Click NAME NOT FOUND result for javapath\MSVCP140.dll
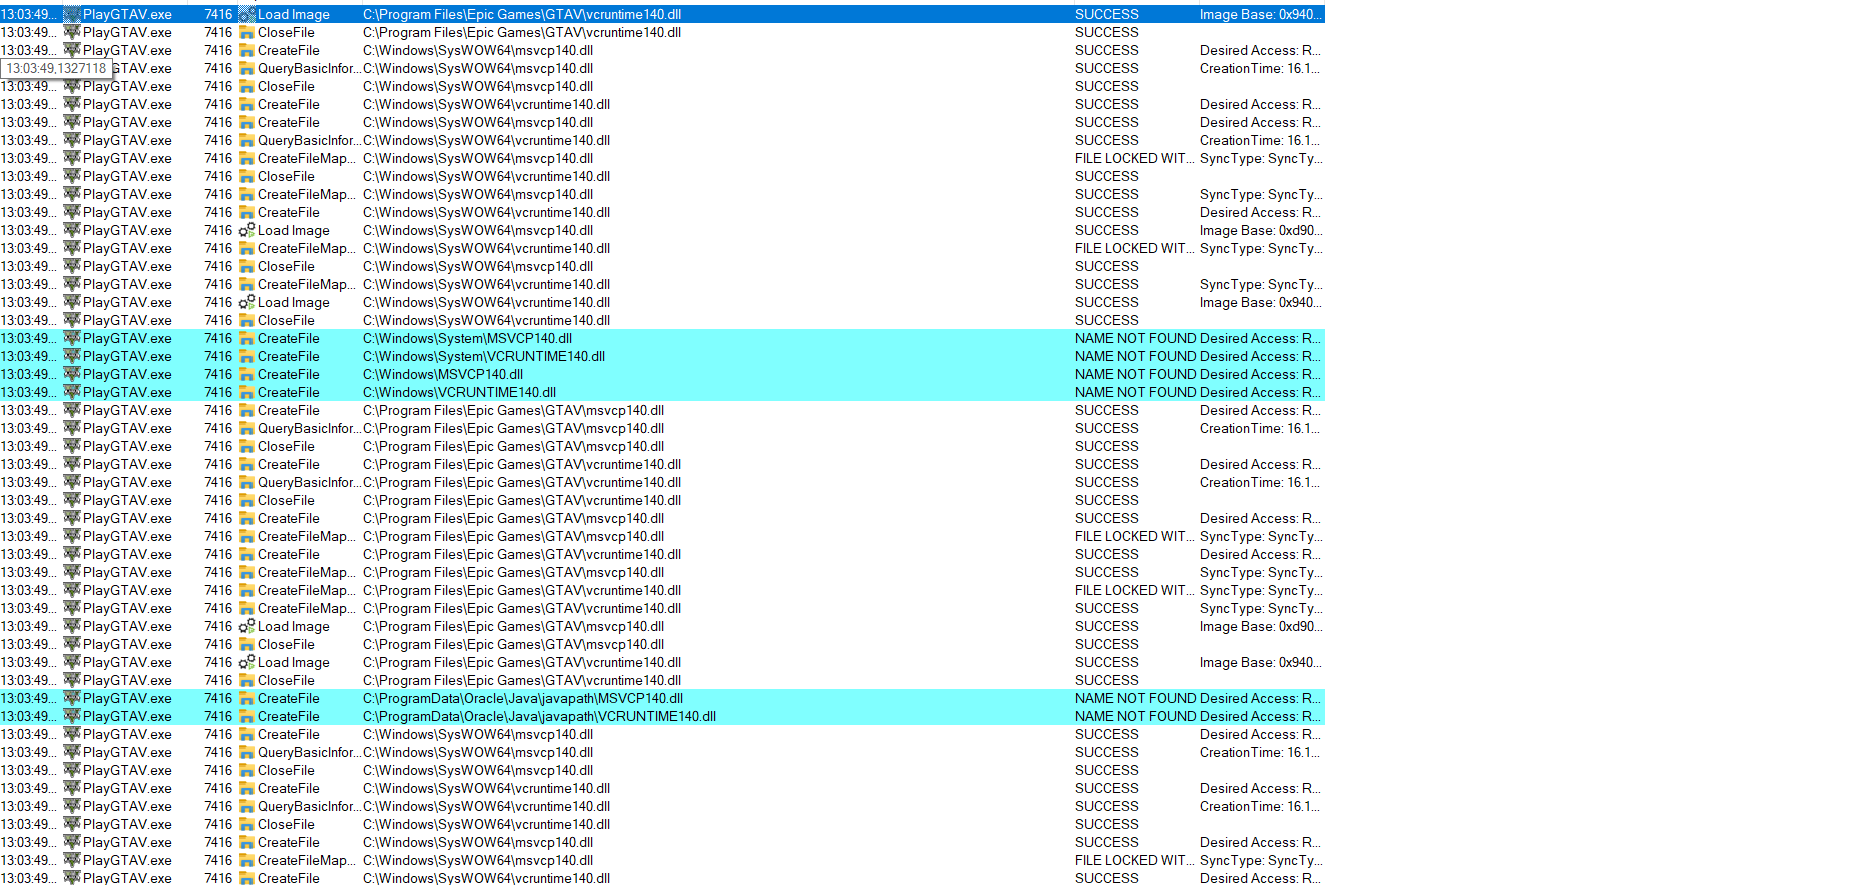The height and width of the screenshot is (885, 1862). [x=1136, y=699]
